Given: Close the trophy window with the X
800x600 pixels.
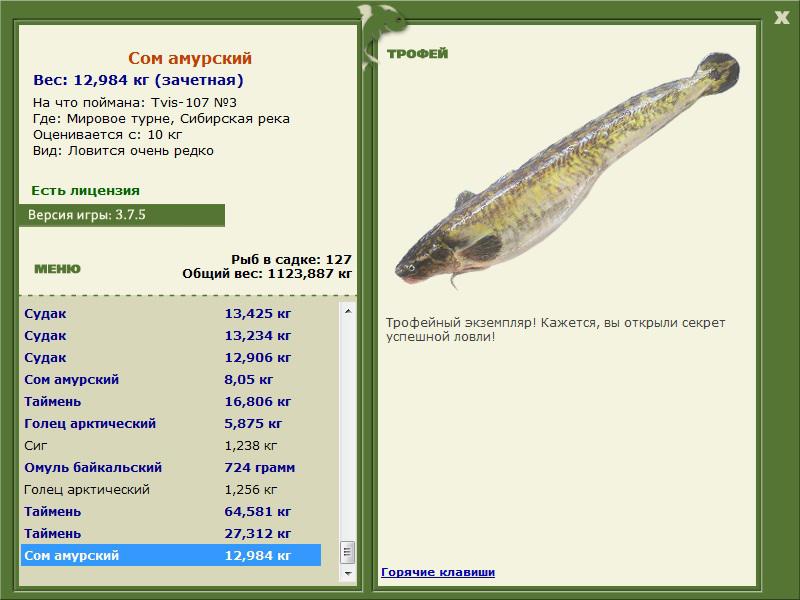Looking at the screenshot, I should click(781, 18).
